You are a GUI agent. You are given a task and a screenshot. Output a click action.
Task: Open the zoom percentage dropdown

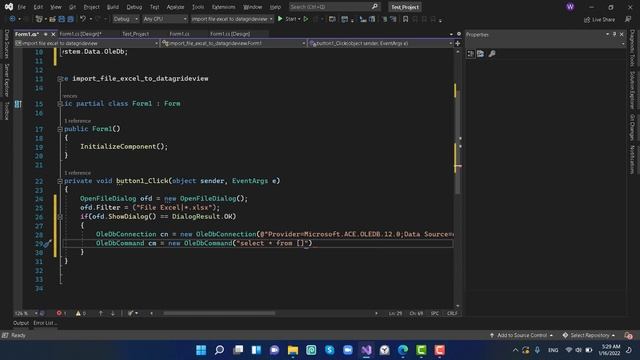pyautogui.click(x=26, y=313)
